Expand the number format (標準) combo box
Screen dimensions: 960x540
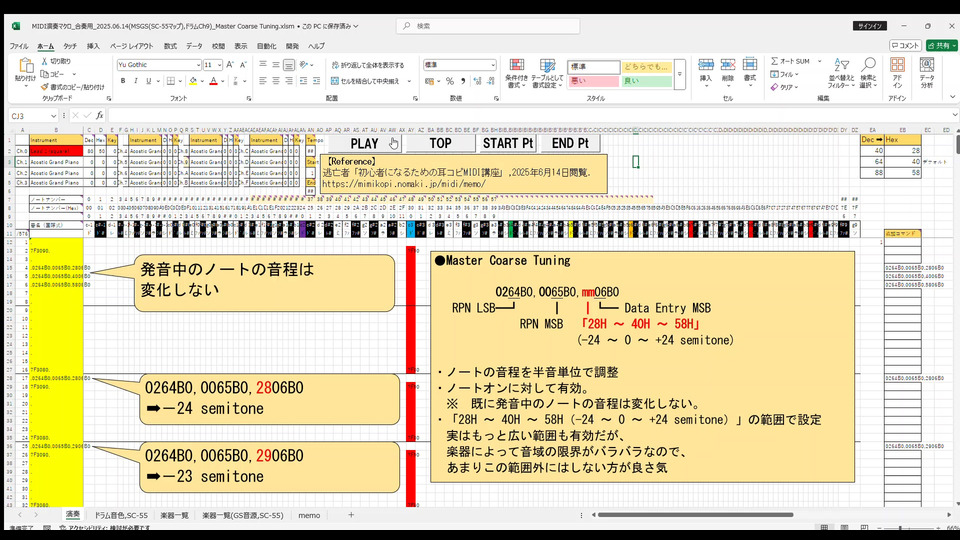(x=493, y=65)
